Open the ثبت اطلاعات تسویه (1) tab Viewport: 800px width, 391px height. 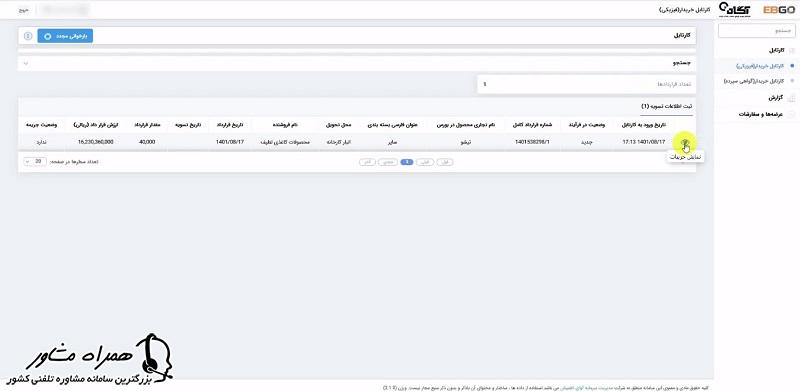(667, 106)
